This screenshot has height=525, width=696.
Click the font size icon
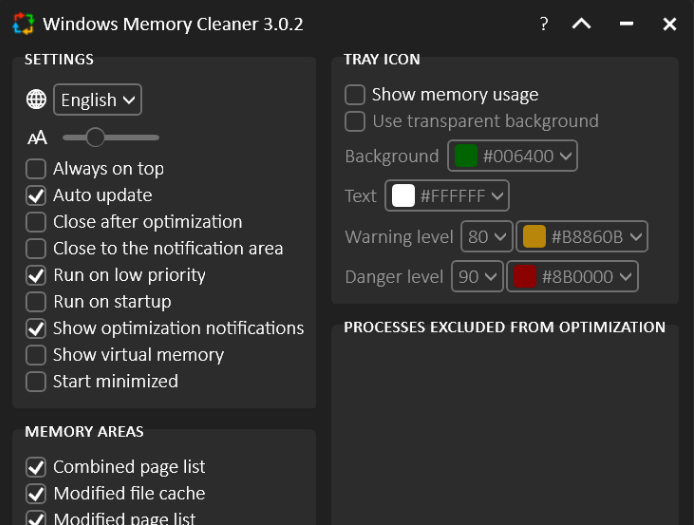click(37, 137)
